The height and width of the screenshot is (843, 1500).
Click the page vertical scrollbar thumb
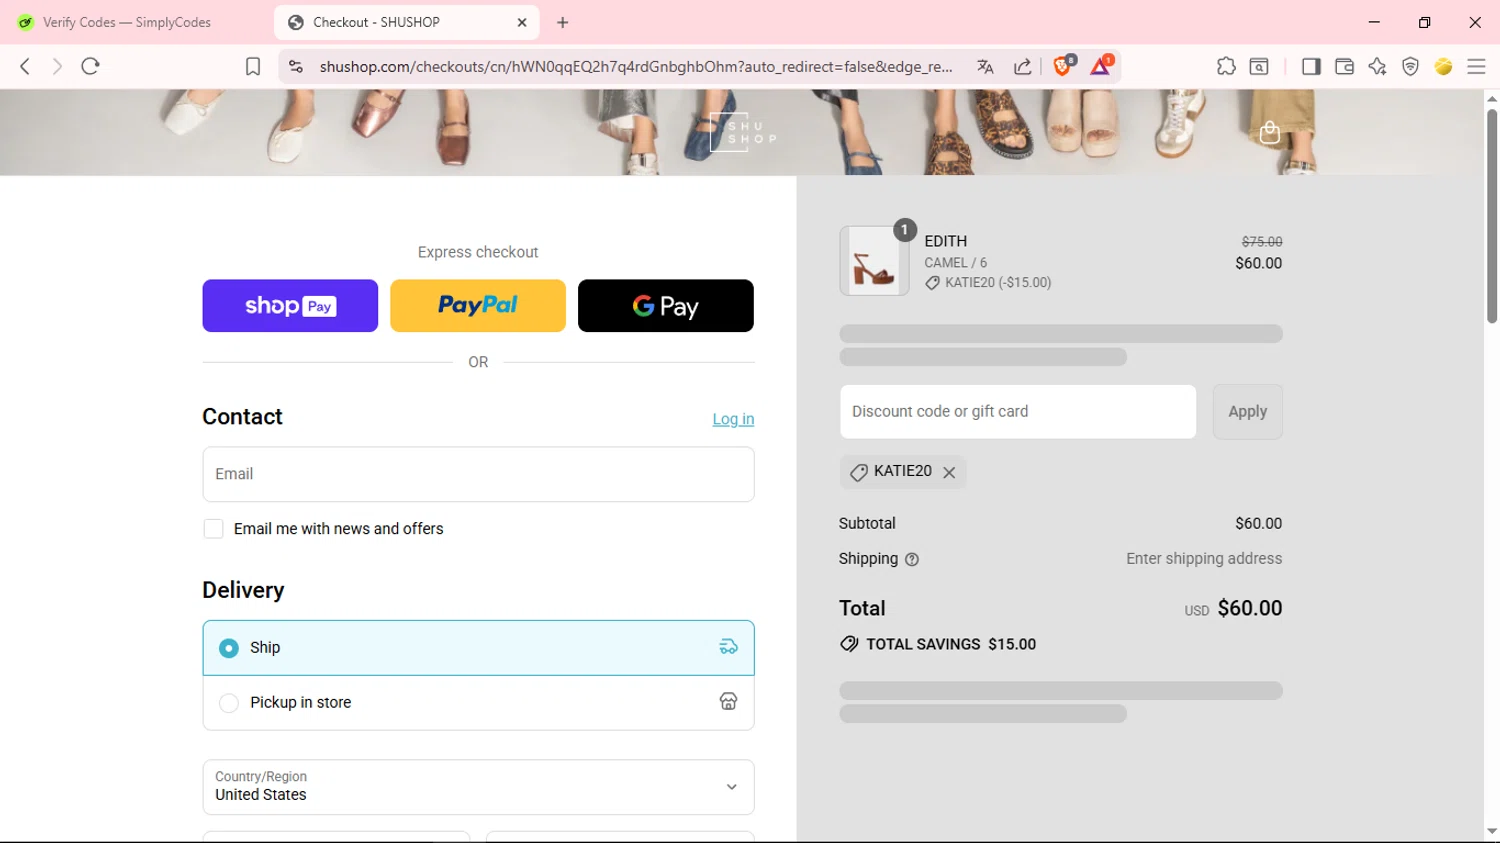1491,215
